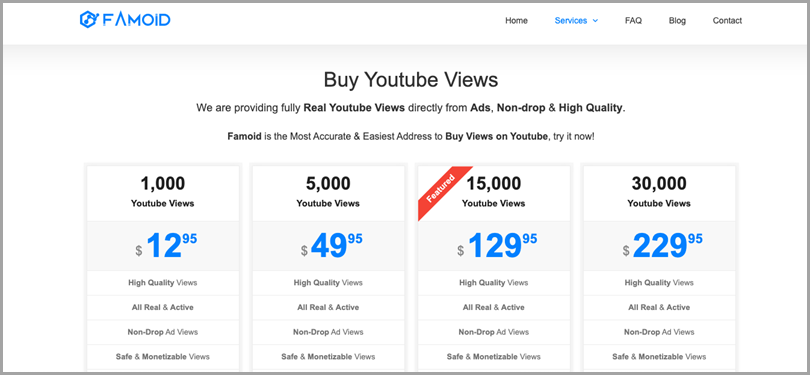Click All Real & Active in 5,000 card

point(328,307)
